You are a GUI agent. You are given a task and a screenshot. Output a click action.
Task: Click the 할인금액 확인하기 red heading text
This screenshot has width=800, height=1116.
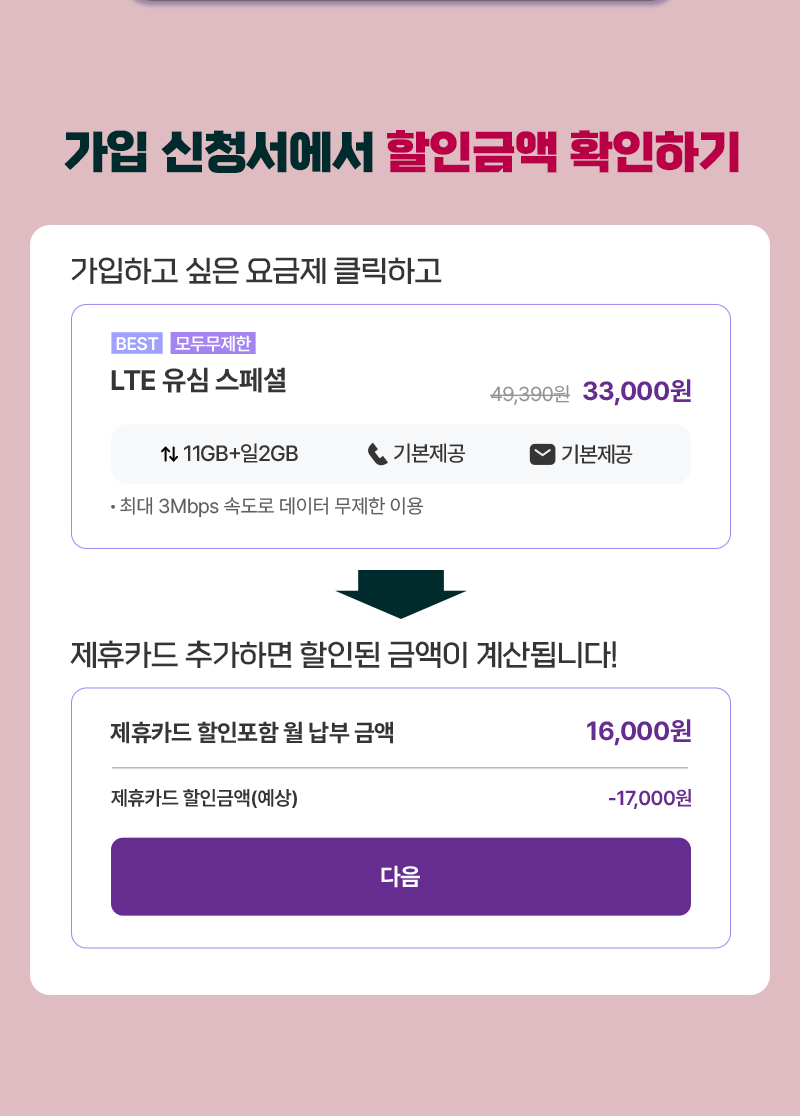[x=563, y=152]
